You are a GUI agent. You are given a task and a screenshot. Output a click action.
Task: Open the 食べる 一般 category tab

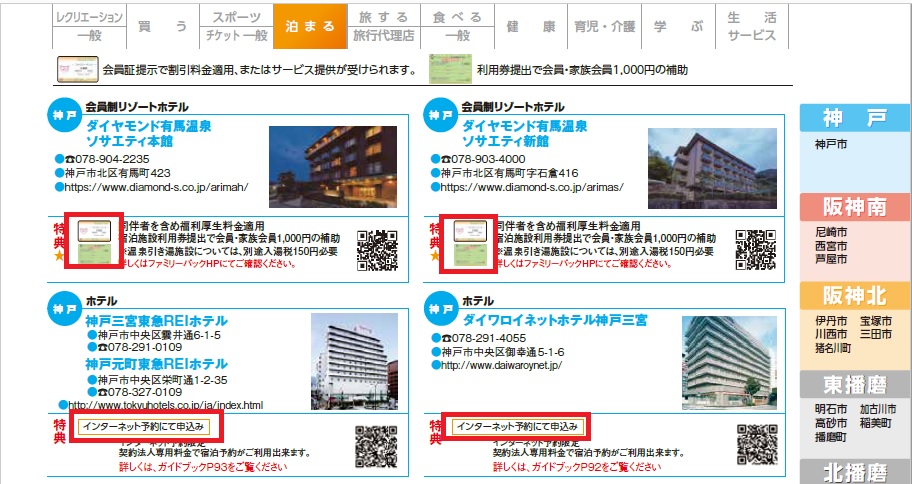pos(457,26)
